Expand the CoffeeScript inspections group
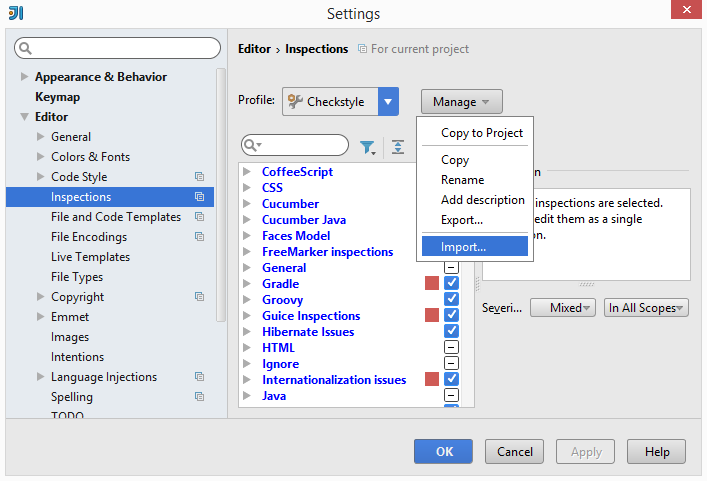Viewport: 707px width, 481px height. point(247,171)
